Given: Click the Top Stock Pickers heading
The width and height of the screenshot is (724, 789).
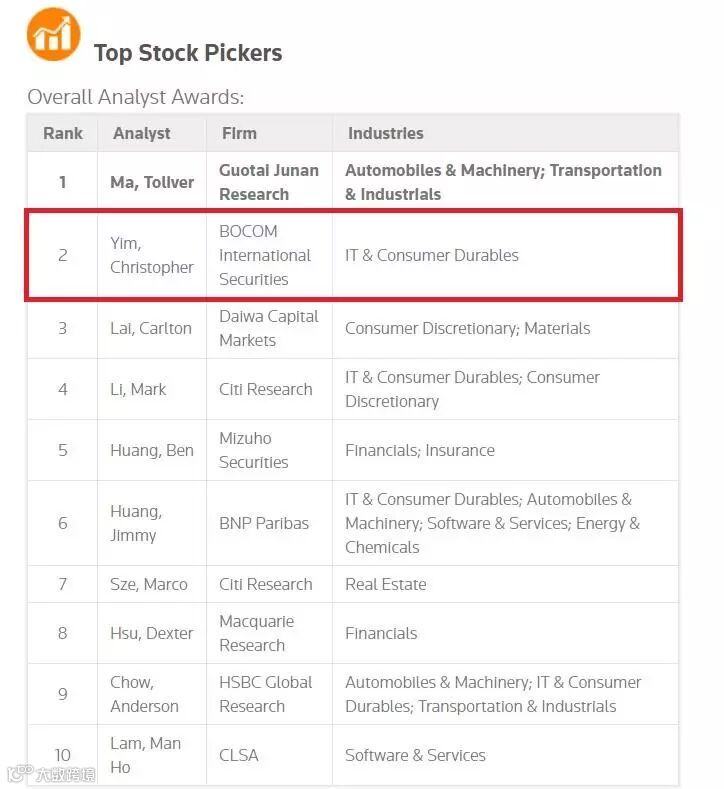Looking at the screenshot, I should click(x=188, y=53).
